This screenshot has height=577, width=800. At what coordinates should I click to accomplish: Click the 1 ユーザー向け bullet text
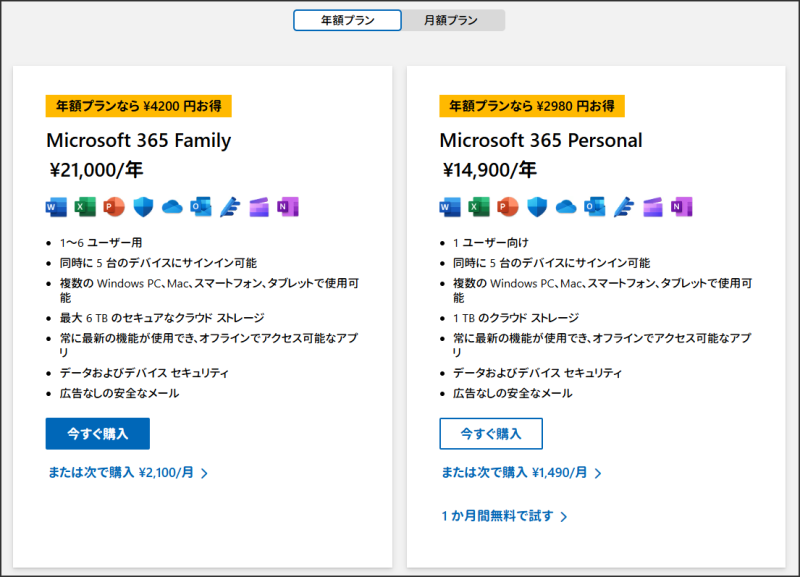pos(491,243)
